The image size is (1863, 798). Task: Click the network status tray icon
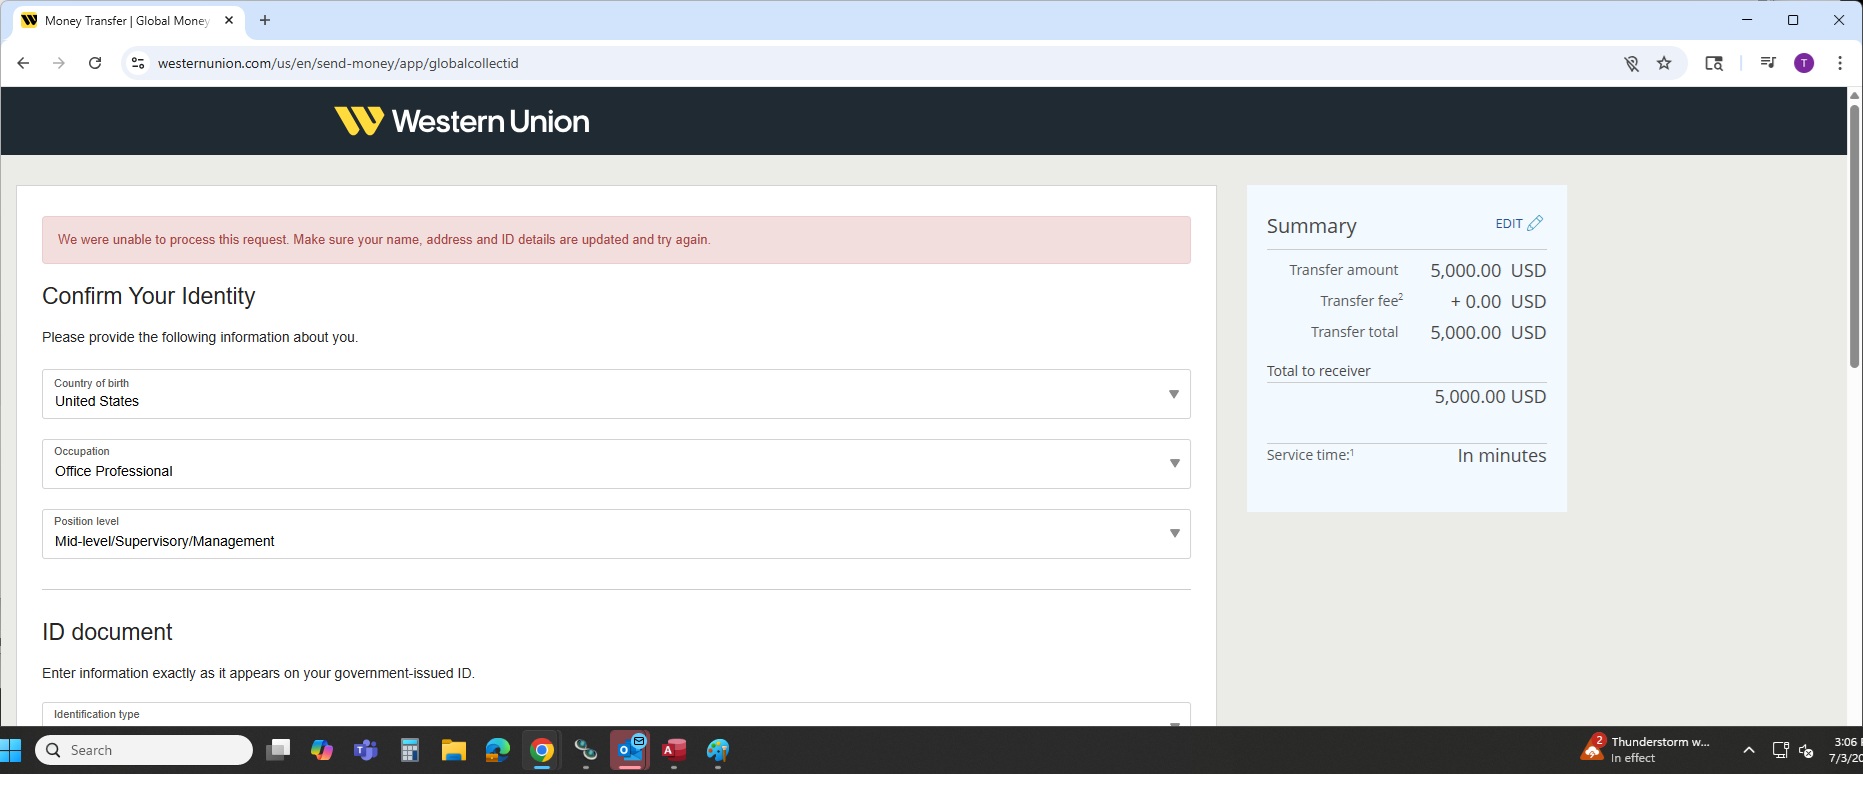coord(1780,750)
